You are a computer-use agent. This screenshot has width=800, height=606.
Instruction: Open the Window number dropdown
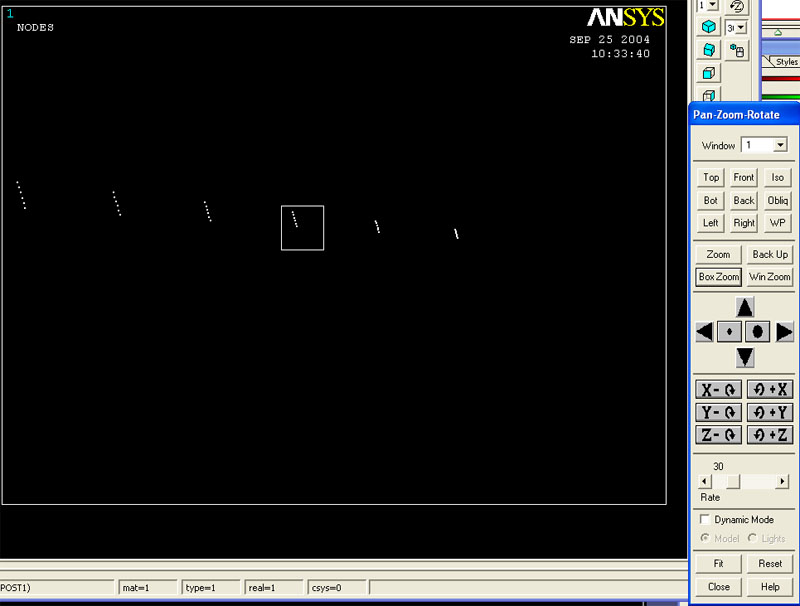tap(780, 145)
